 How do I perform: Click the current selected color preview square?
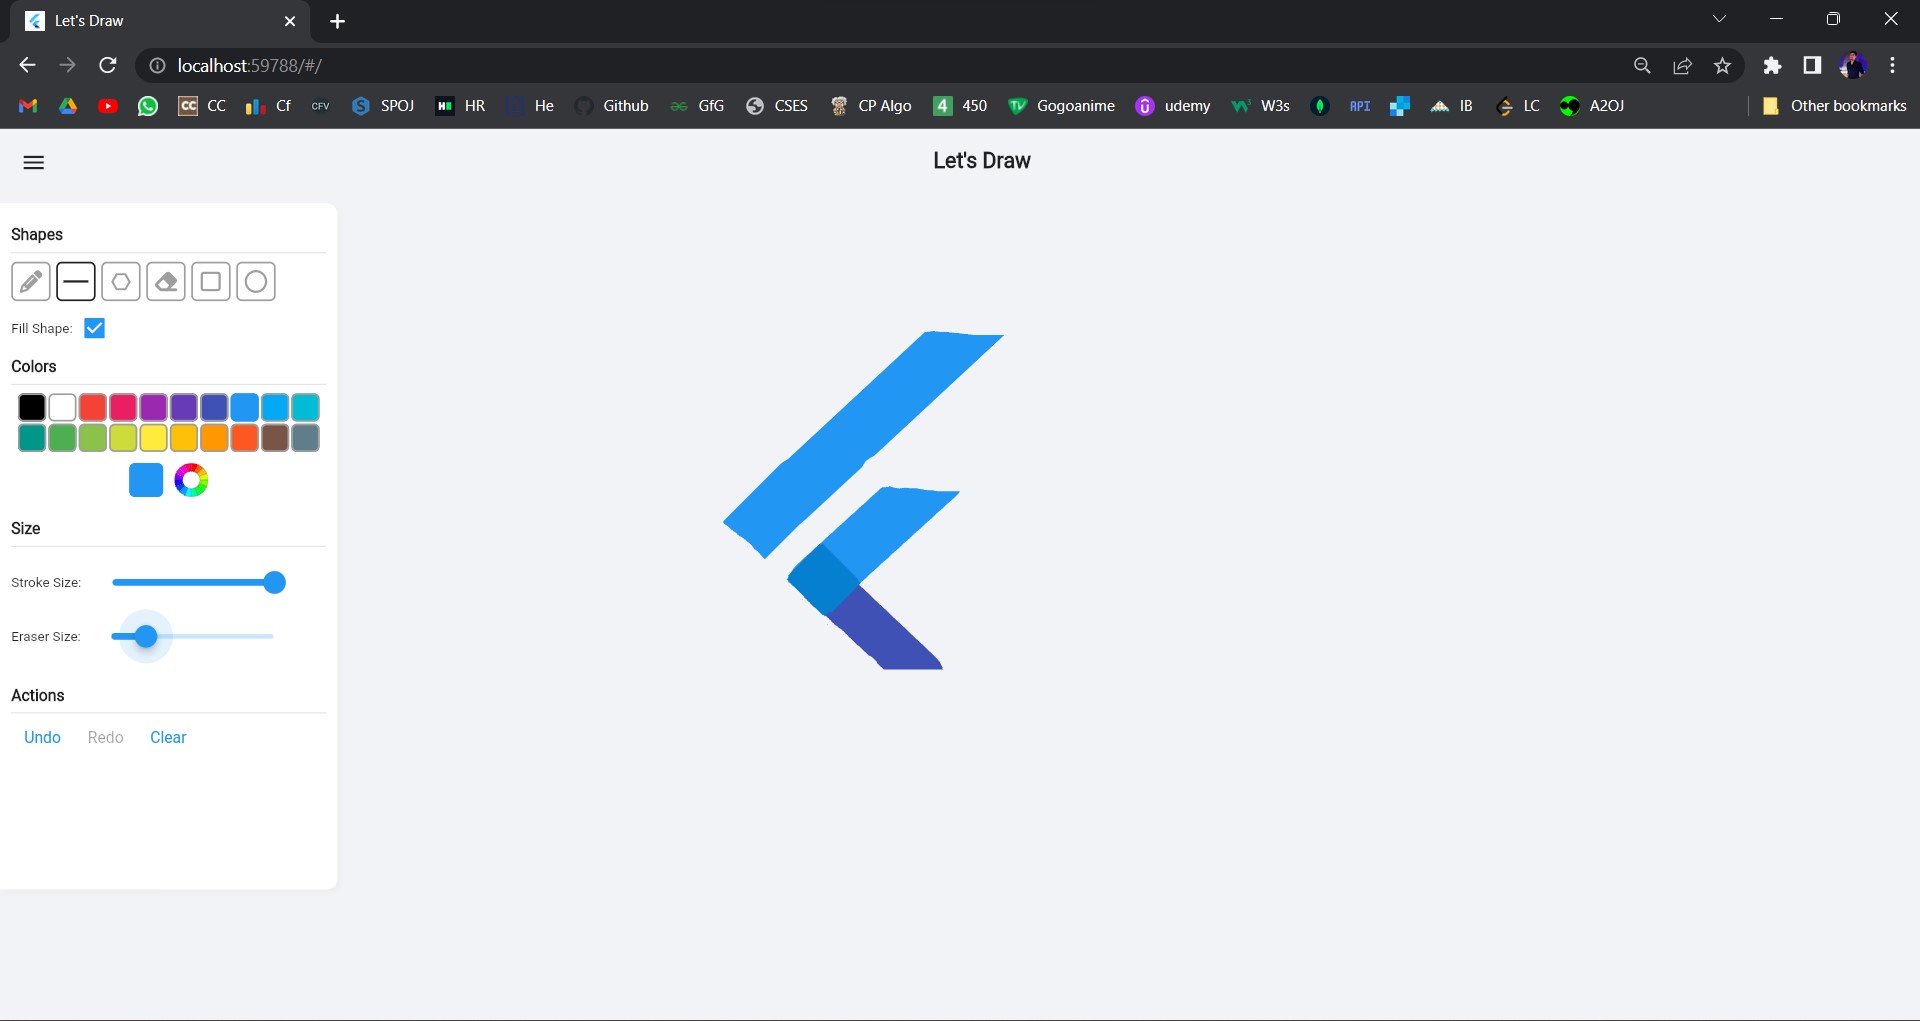pyautogui.click(x=146, y=481)
